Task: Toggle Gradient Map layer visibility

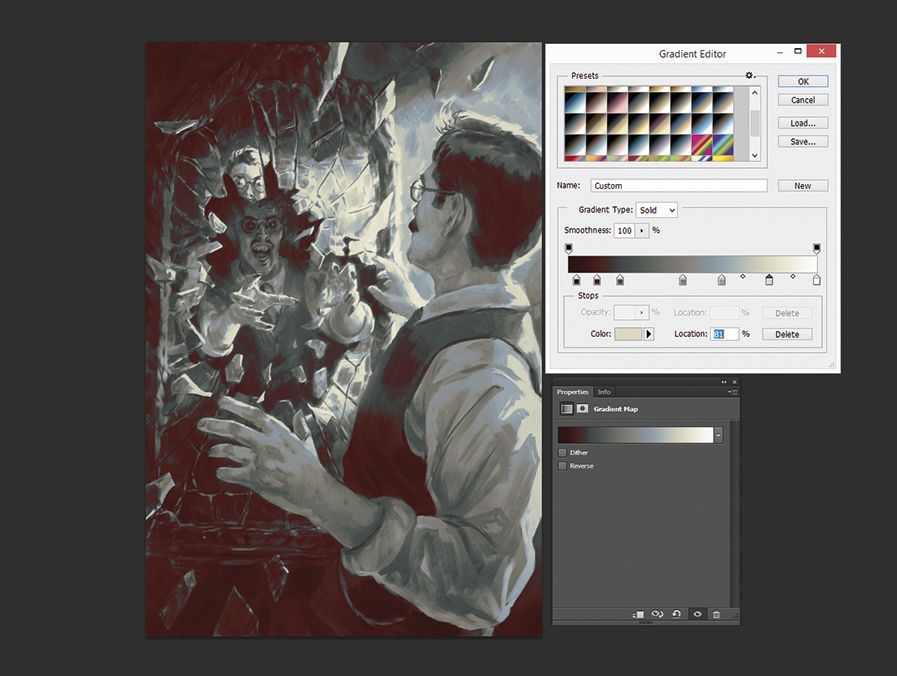Action: pos(697,614)
